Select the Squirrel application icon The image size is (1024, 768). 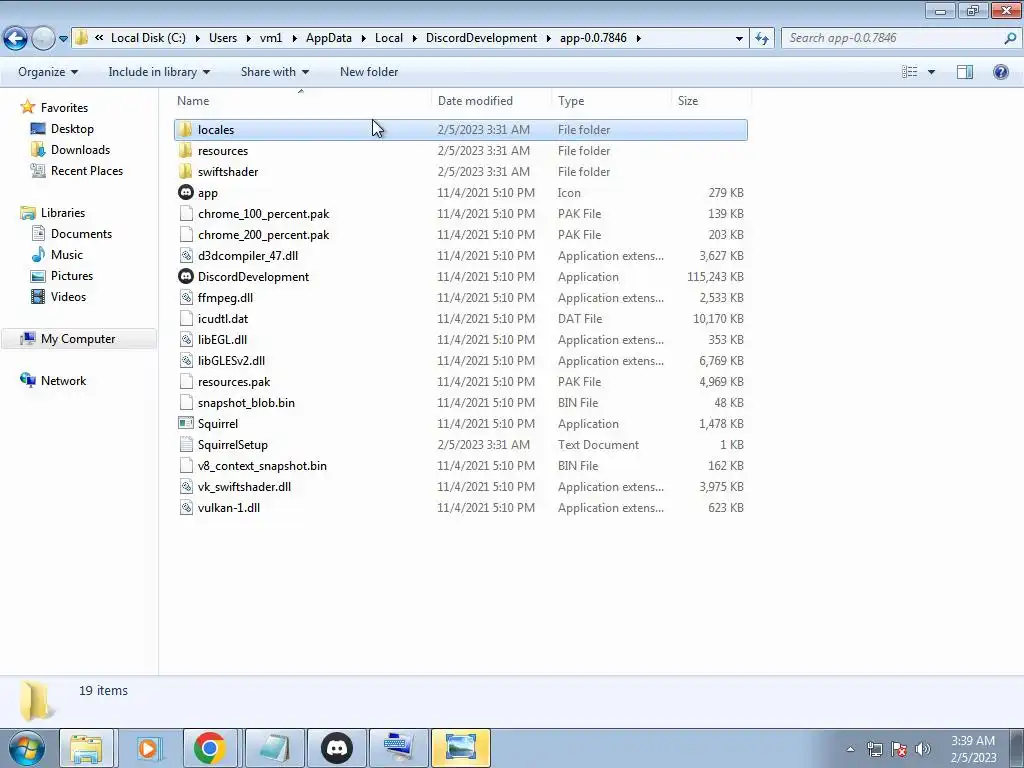point(186,423)
